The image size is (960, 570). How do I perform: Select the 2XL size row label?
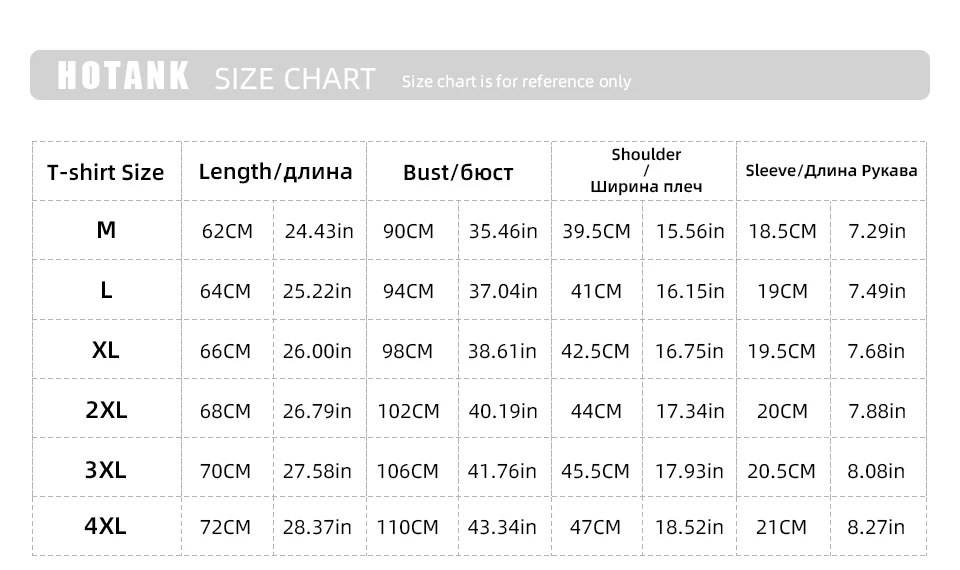click(x=106, y=410)
